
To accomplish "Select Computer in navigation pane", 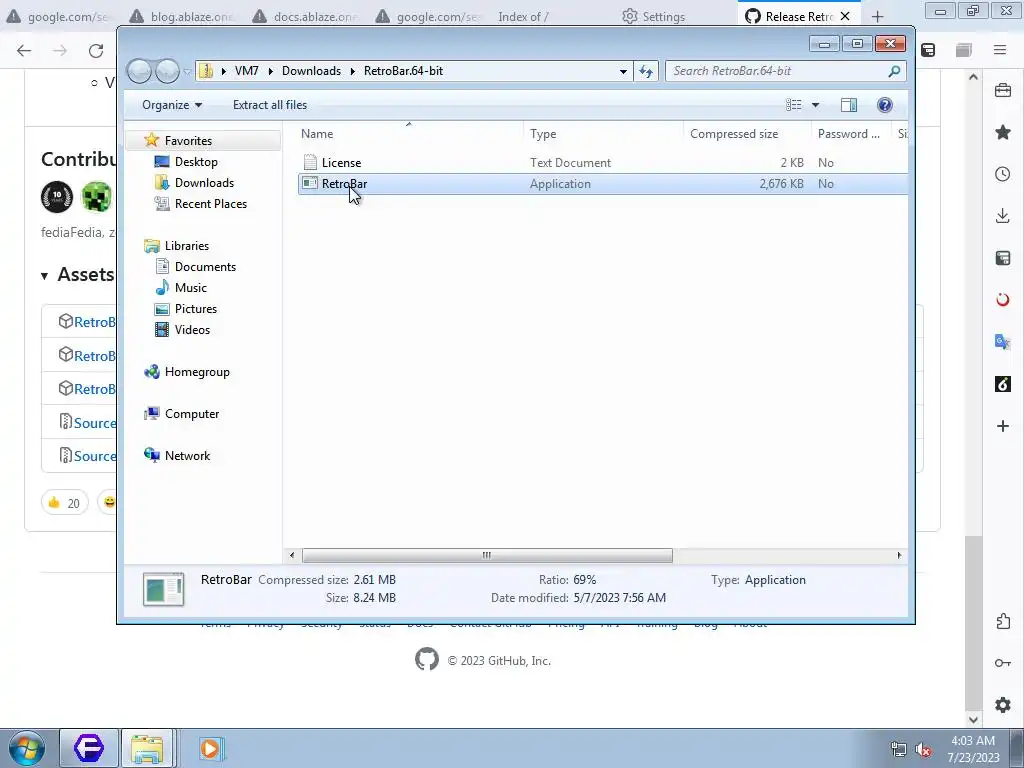I will (191, 414).
